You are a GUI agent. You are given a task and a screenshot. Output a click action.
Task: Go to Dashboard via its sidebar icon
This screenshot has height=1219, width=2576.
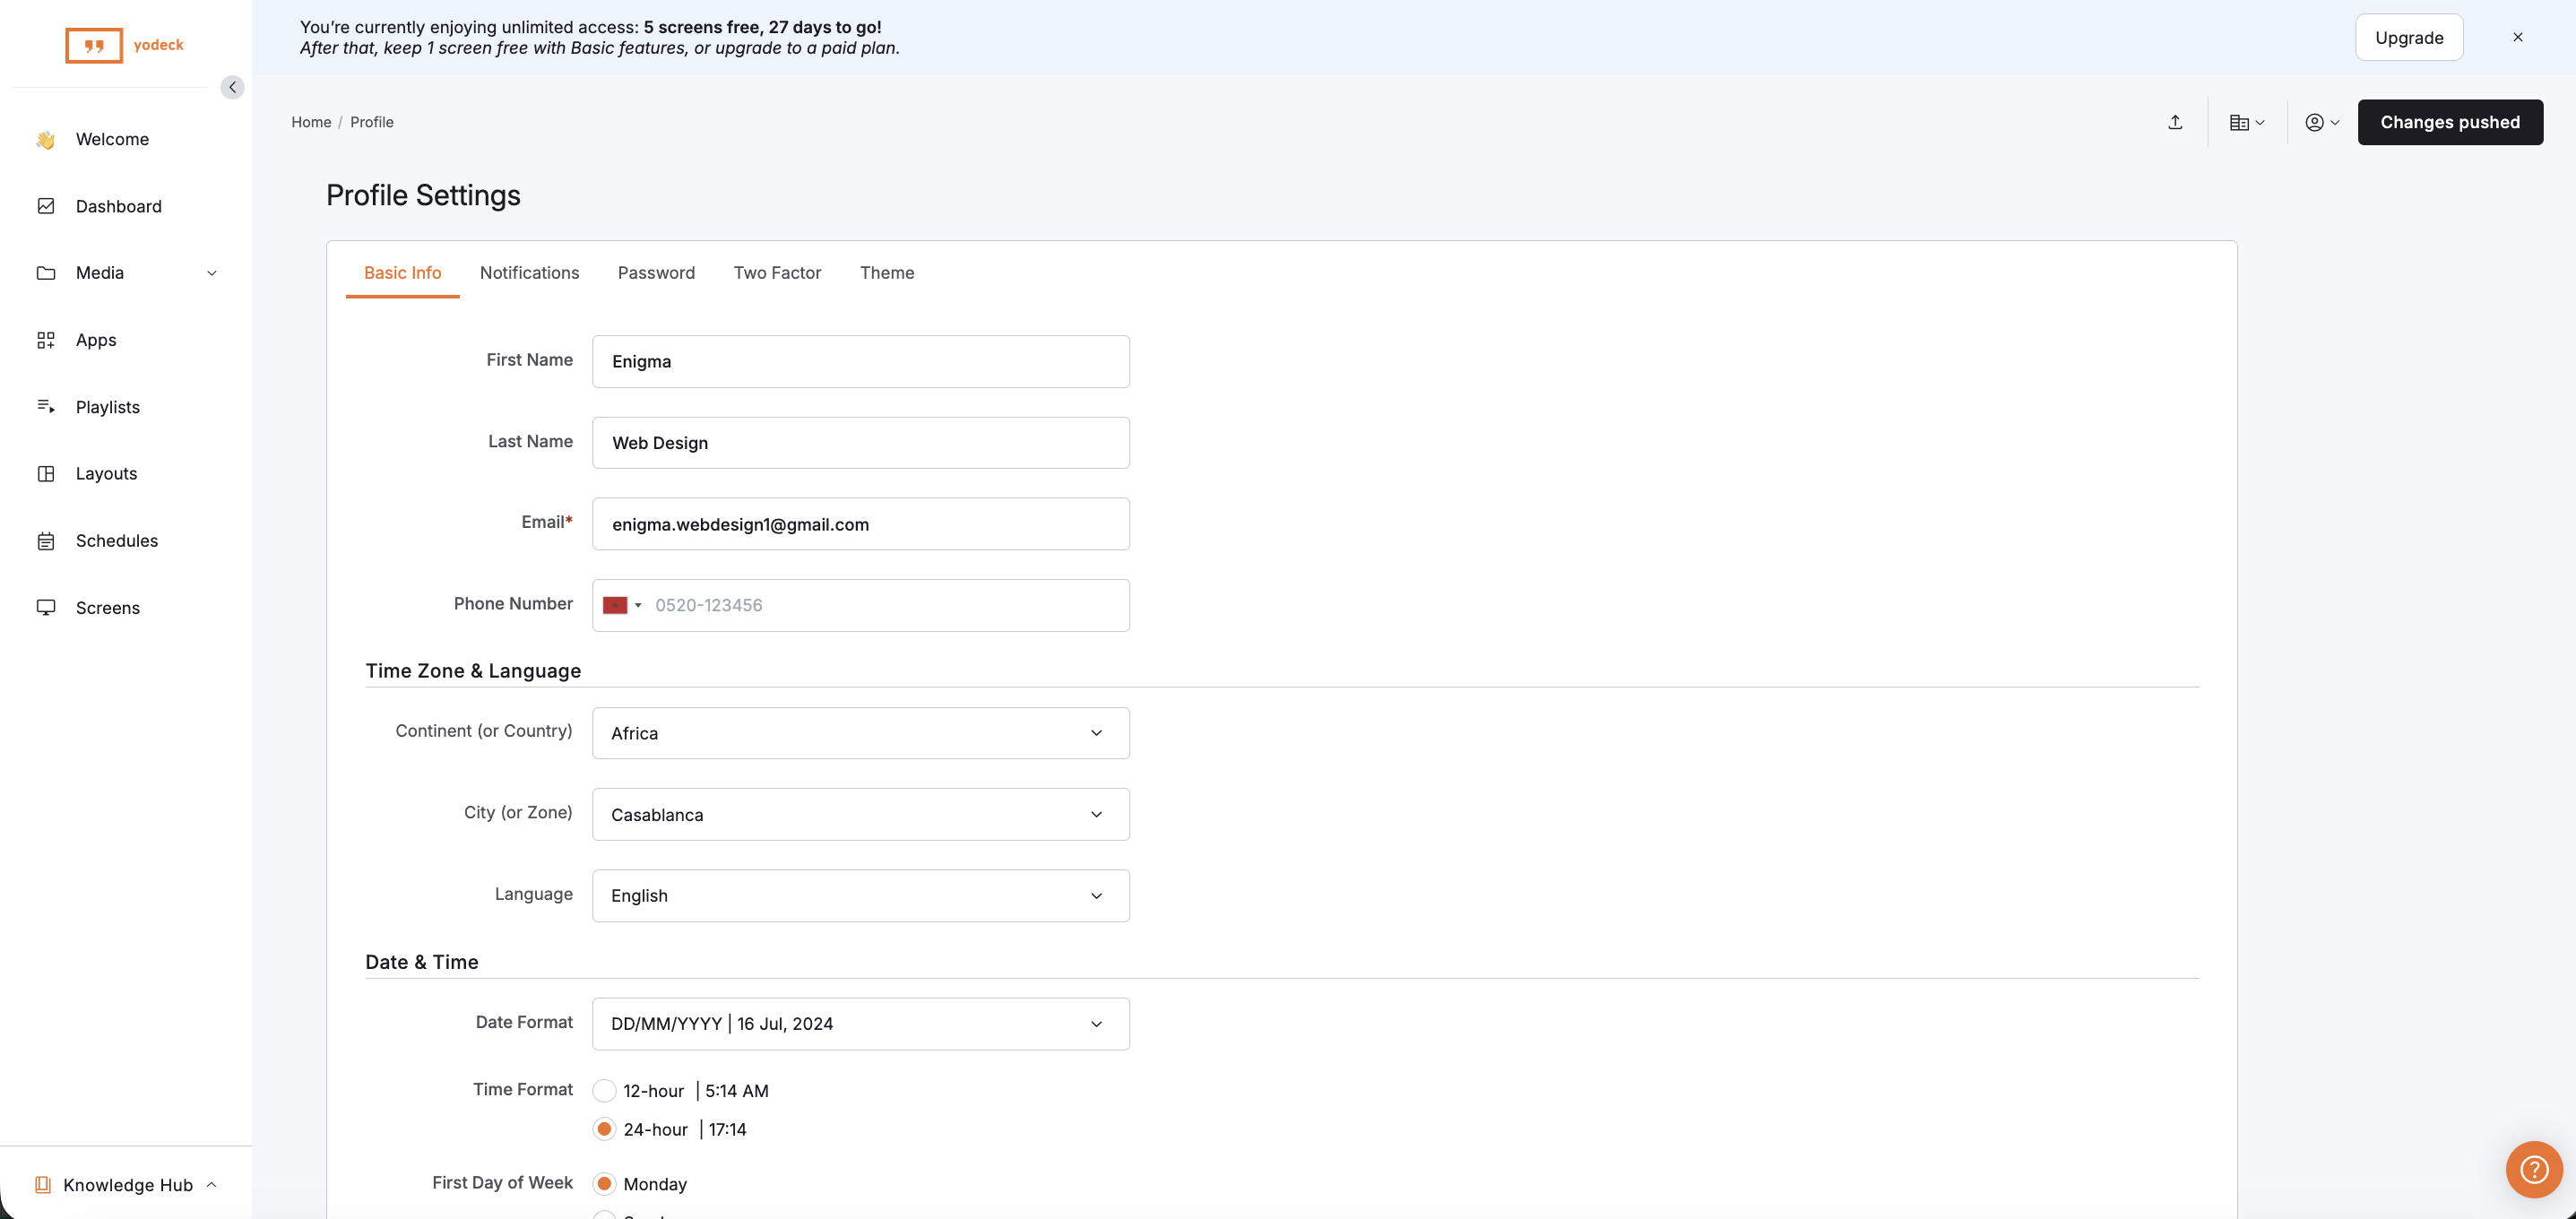point(46,206)
